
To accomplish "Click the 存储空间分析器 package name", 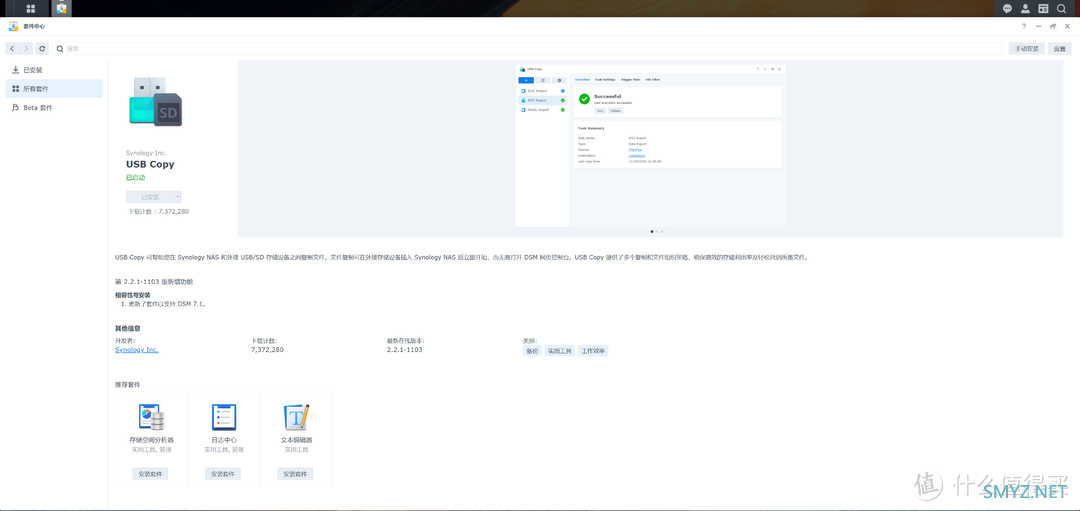I will pos(152,440).
